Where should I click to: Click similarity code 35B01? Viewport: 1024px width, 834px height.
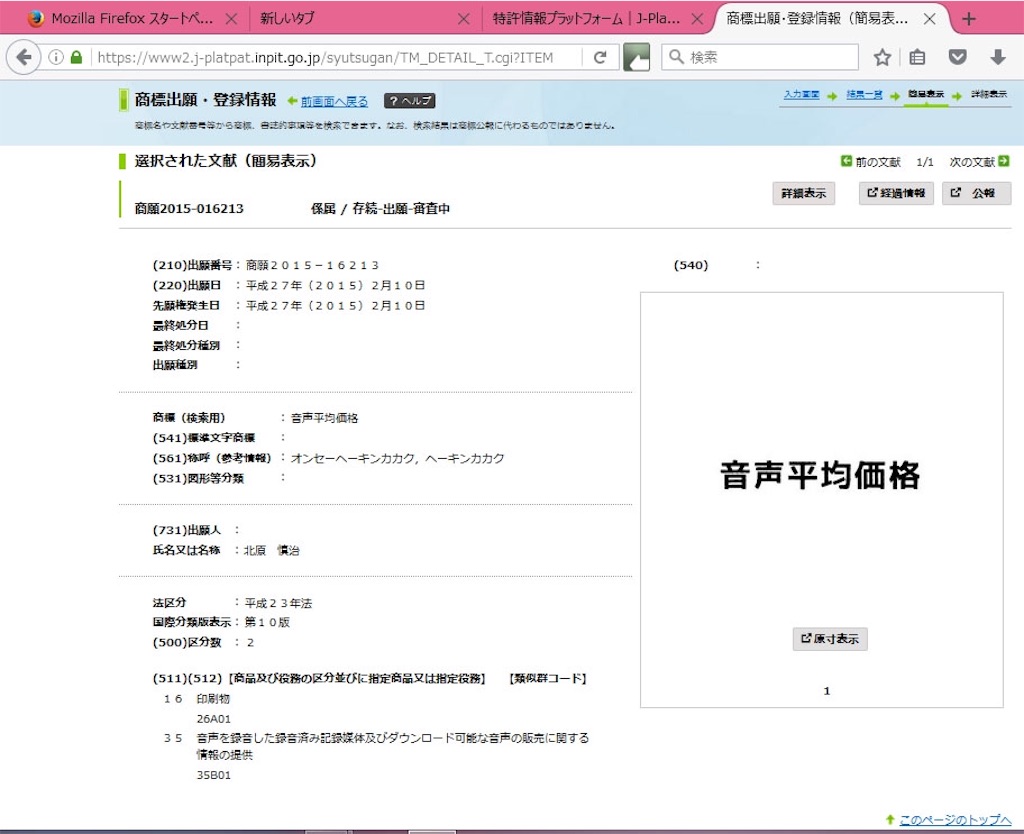tap(214, 775)
